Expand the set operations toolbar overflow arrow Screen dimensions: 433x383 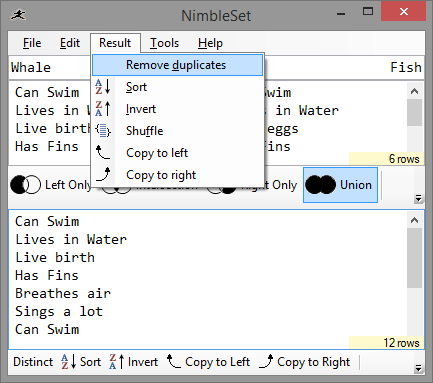[418, 198]
